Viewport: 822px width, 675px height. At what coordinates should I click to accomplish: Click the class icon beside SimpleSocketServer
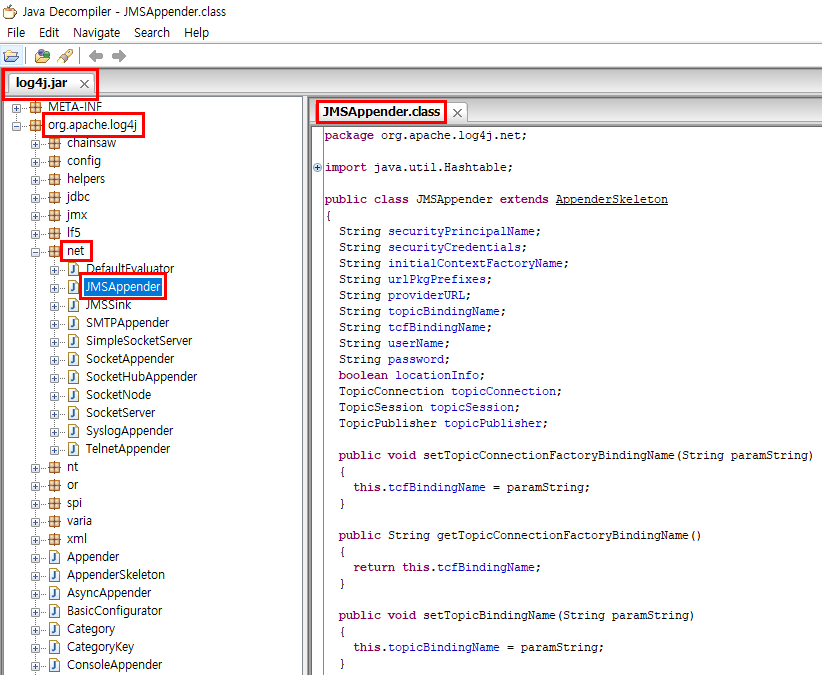coord(73,341)
